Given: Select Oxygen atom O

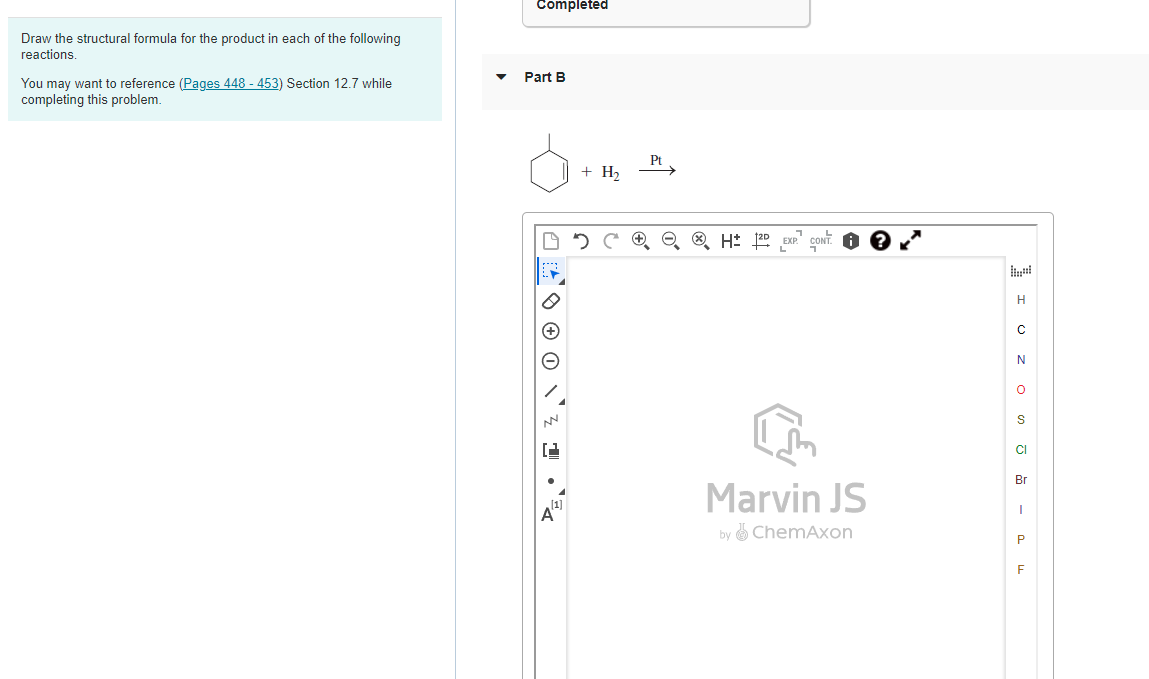Looking at the screenshot, I should pyautogui.click(x=1021, y=390).
